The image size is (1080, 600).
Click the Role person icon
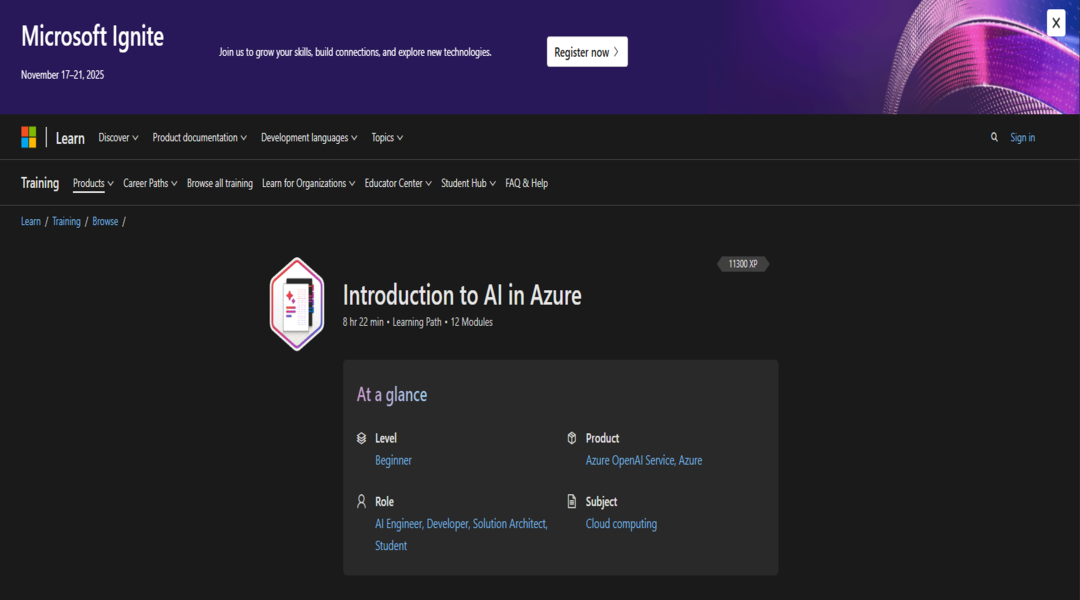click(x=362, y=501)
